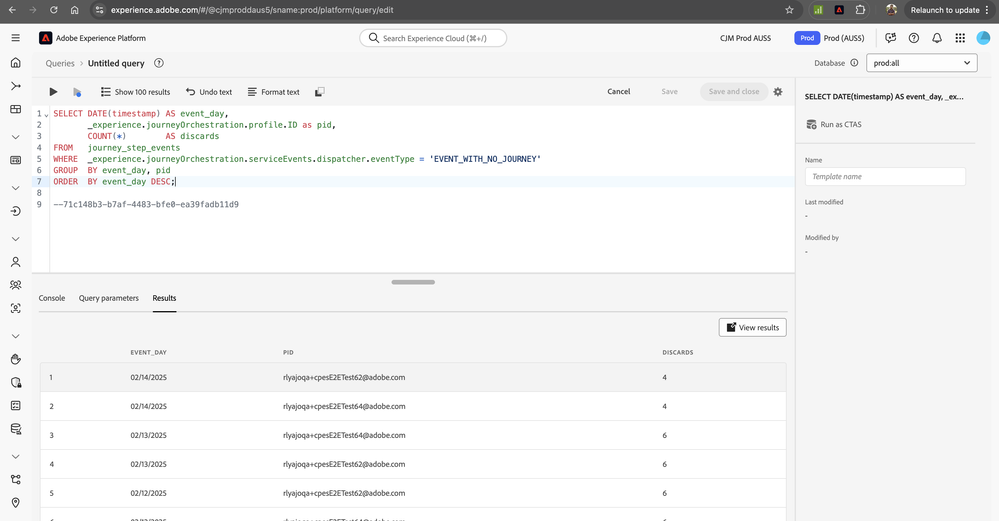The height and width of the screenshot is (521, 999).
Task: Toggle the hamburger navigation menu
Action: pos(15,38)
